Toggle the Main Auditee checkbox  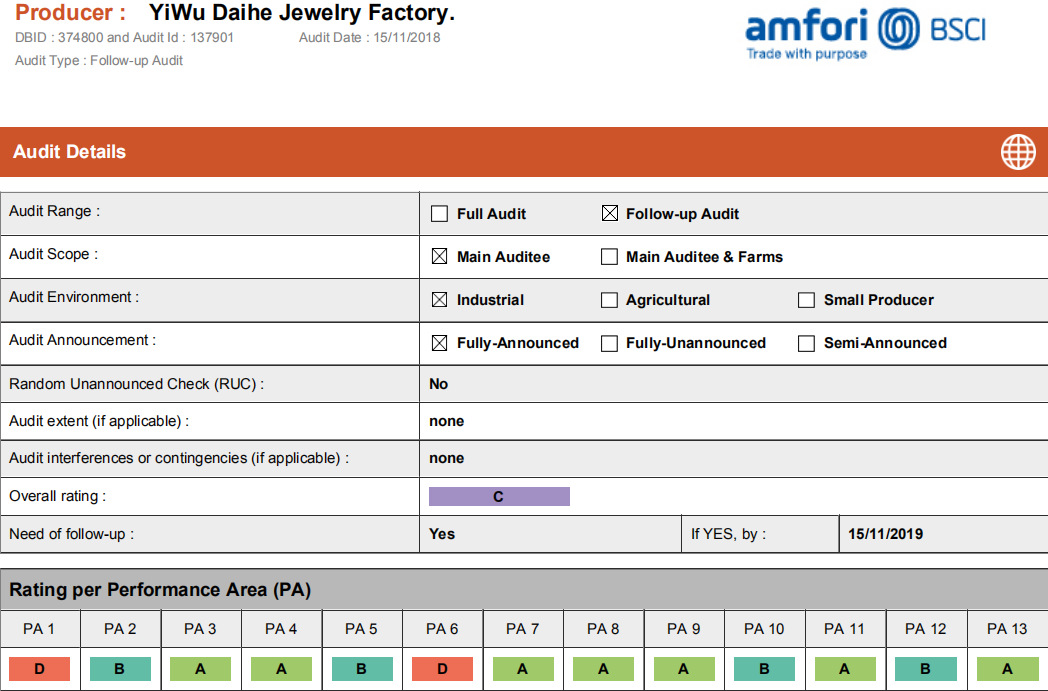pos(439,257)
